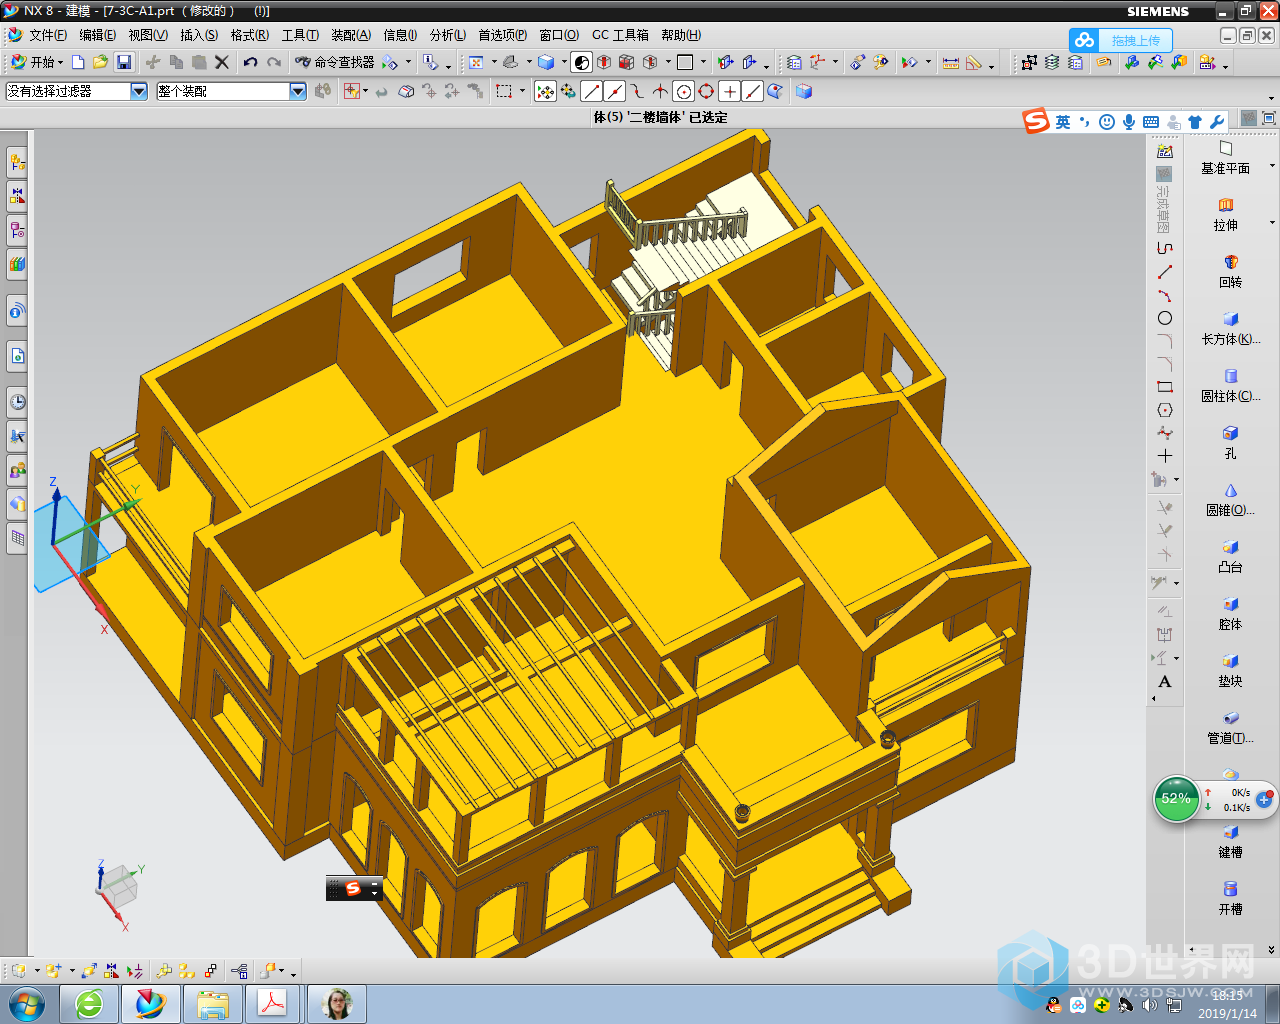
Task: Click the Sogou microphone voice input icon
Action: 1129,122
